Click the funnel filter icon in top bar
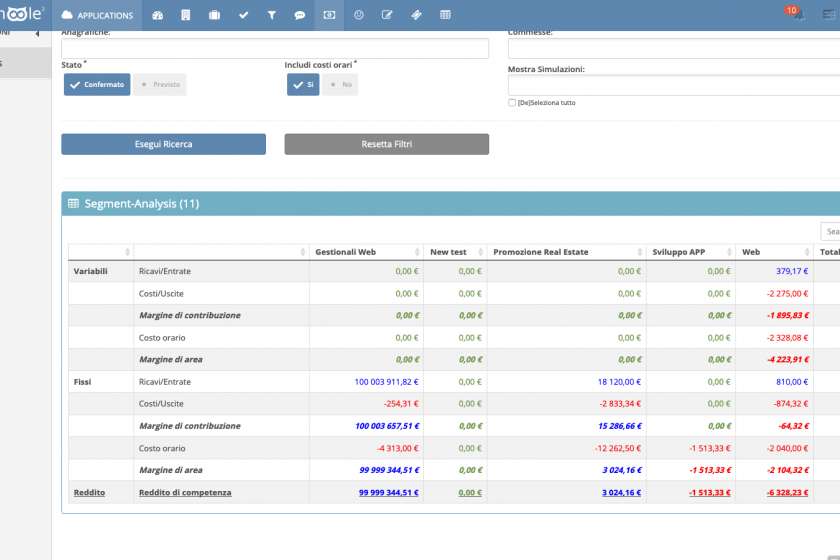Image resolution: width=840 pixels, height=560 pixels. pyautogui.click(x=272, y=15)
